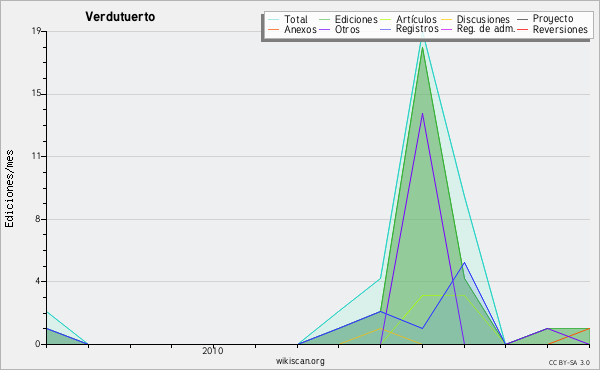
Task: Click the Verdutuerto chart title
Action: point(120,16)
